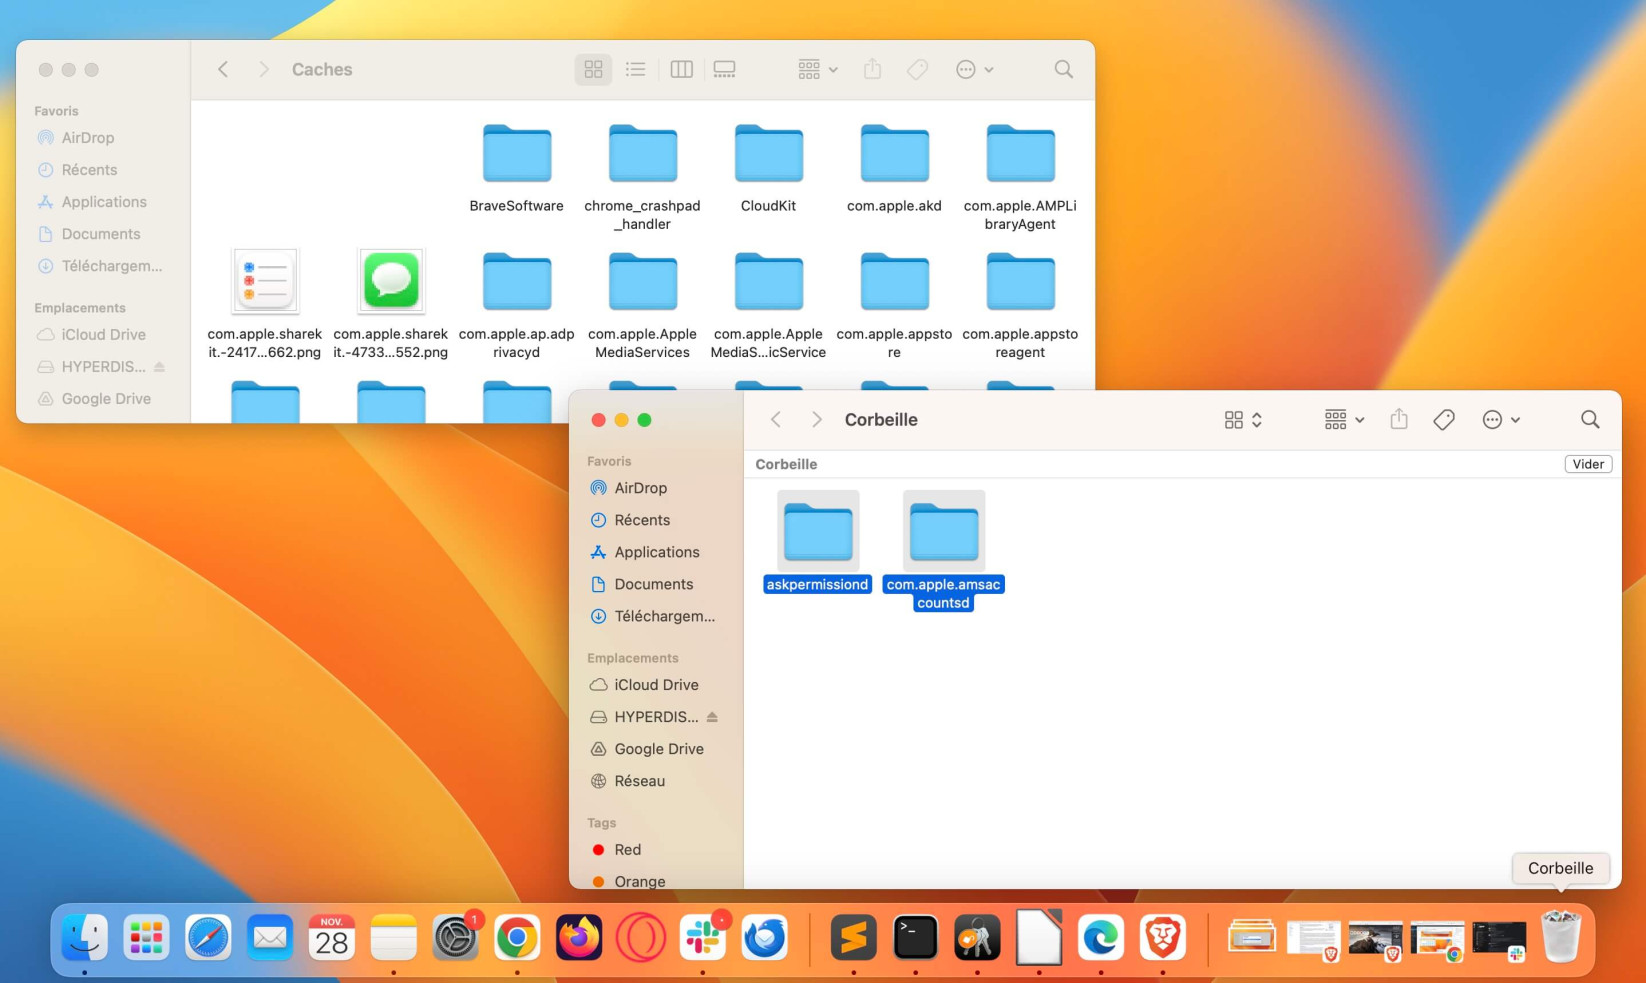Select the com.apple.akd folder in Caches
The height and width of the screenshot is (983, 1646).
(x=895, y=153)
